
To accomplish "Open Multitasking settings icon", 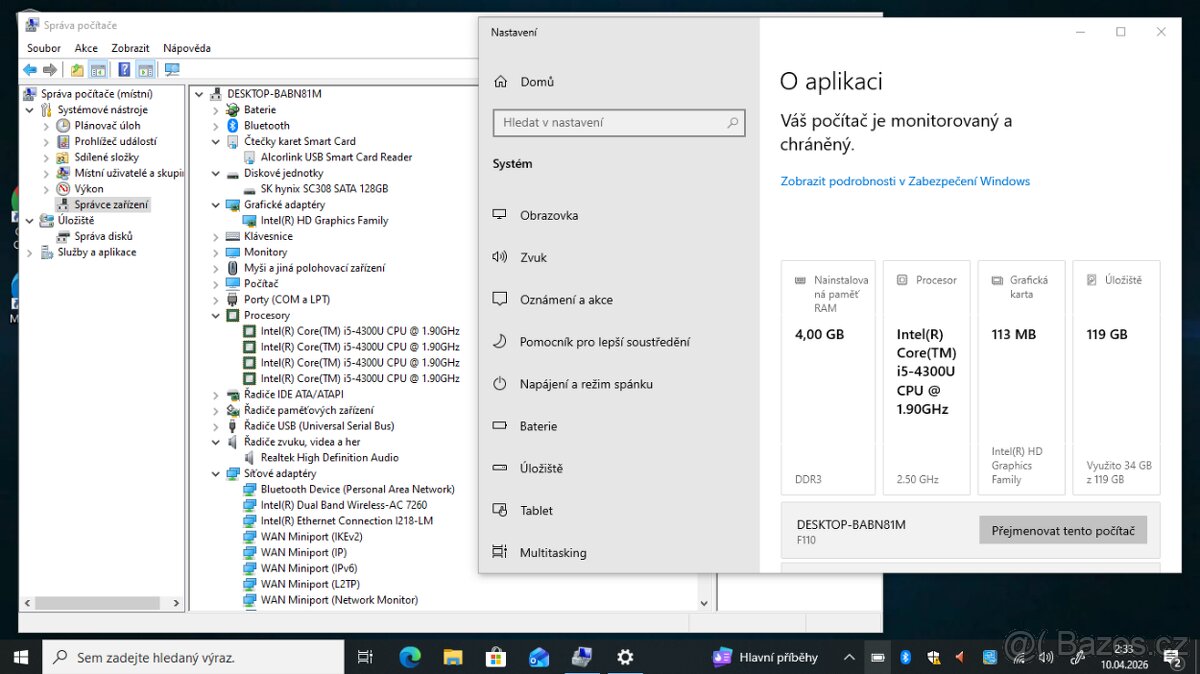I will [x=500, y=551].
